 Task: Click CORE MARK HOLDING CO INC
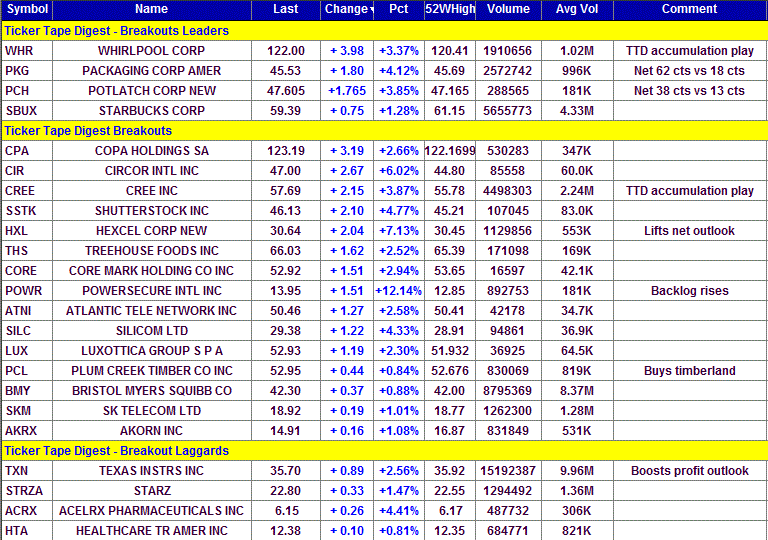coord(152,271)
